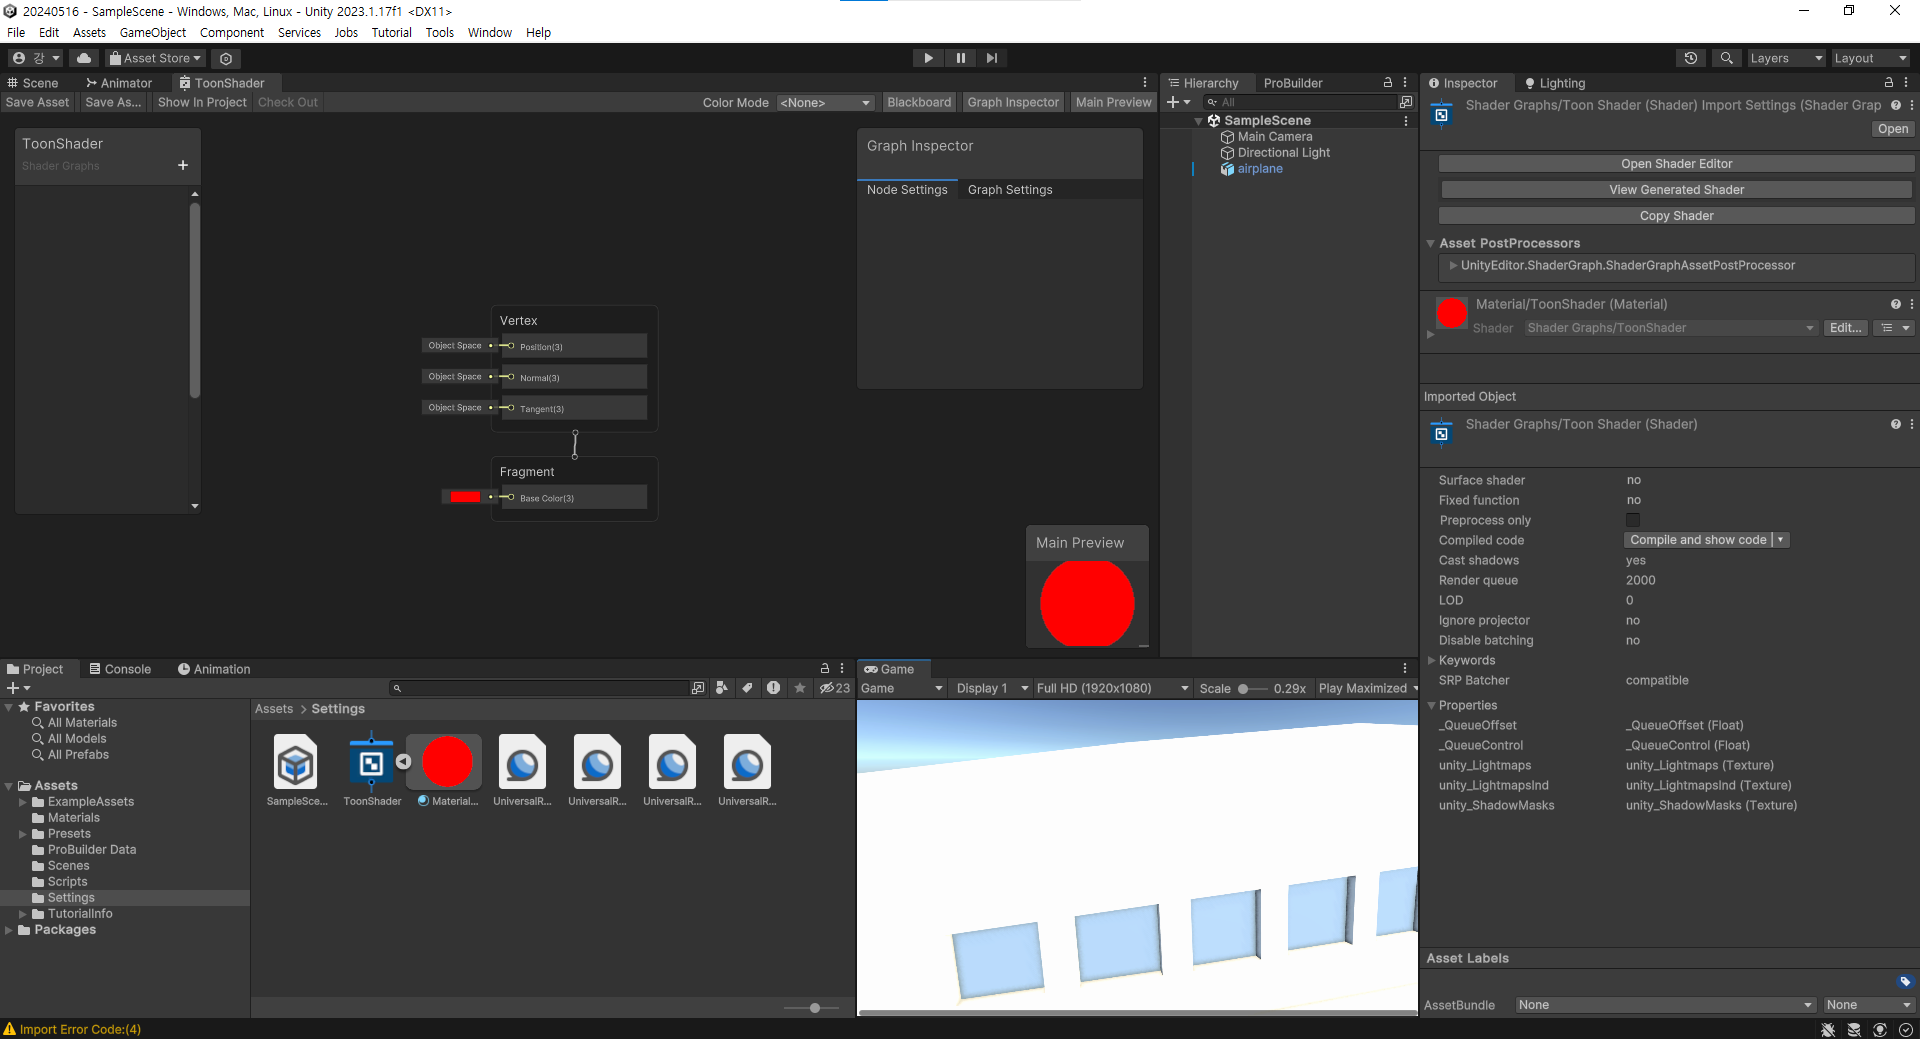Open the AssetBundle None dropdown
The width and height of the screenshot is (1920, 1039).
click(x=1665, y=1005)
